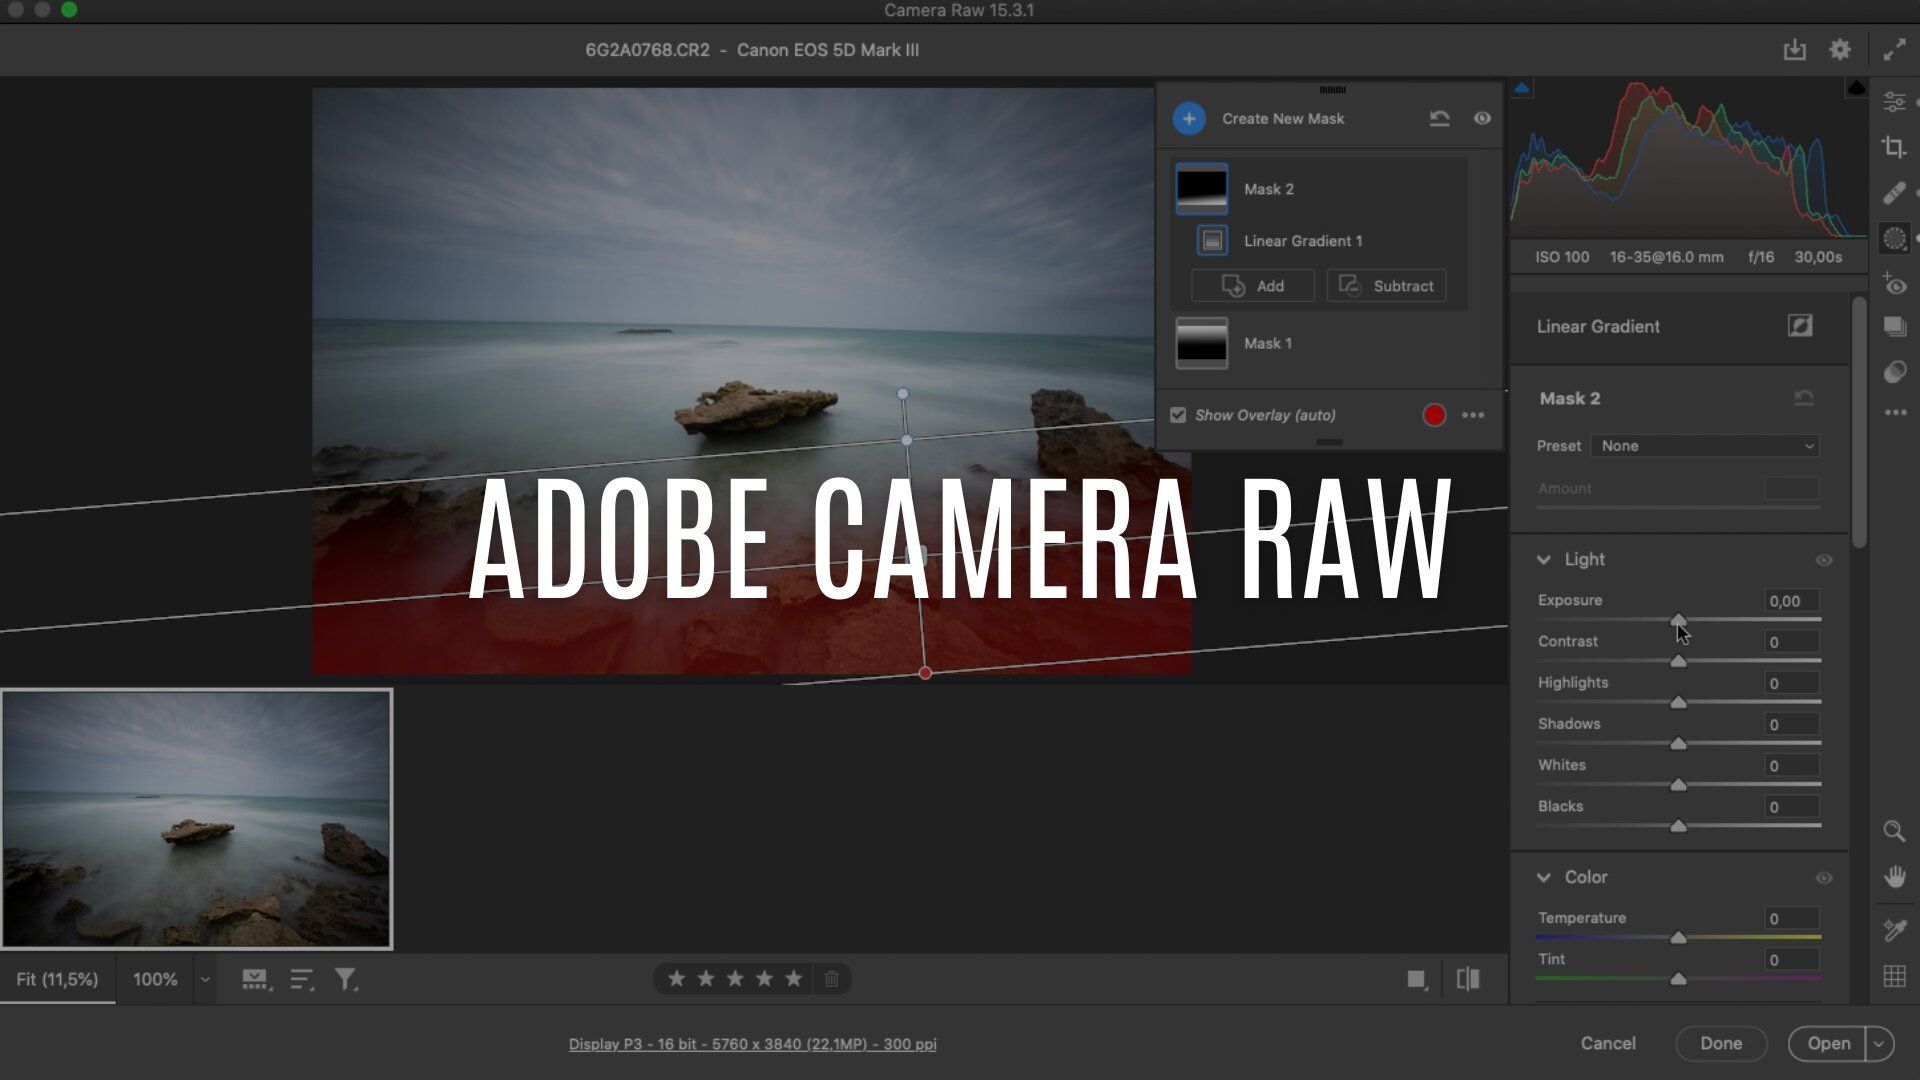Toggle mask visibility eye next to Create New Mask
1920x1080 pixels.
tap(1482, 118)
